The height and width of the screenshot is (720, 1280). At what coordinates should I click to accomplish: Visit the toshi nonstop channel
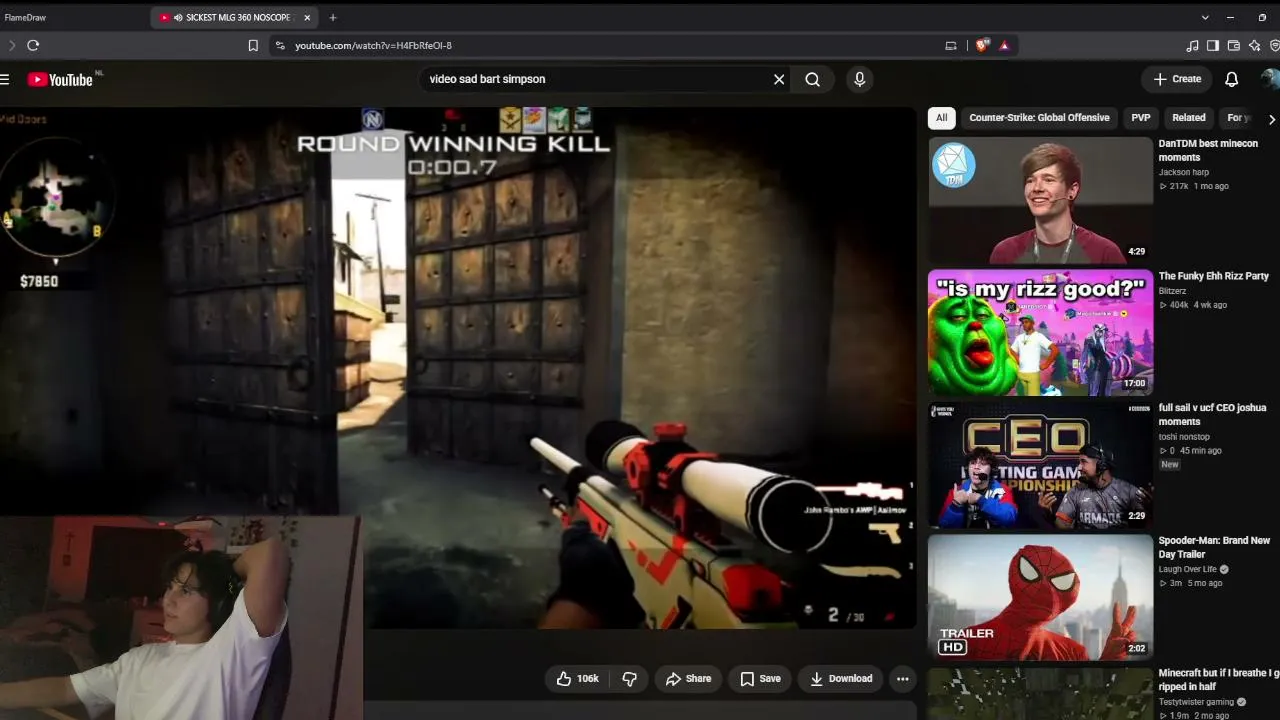(x=1184, y=437)
